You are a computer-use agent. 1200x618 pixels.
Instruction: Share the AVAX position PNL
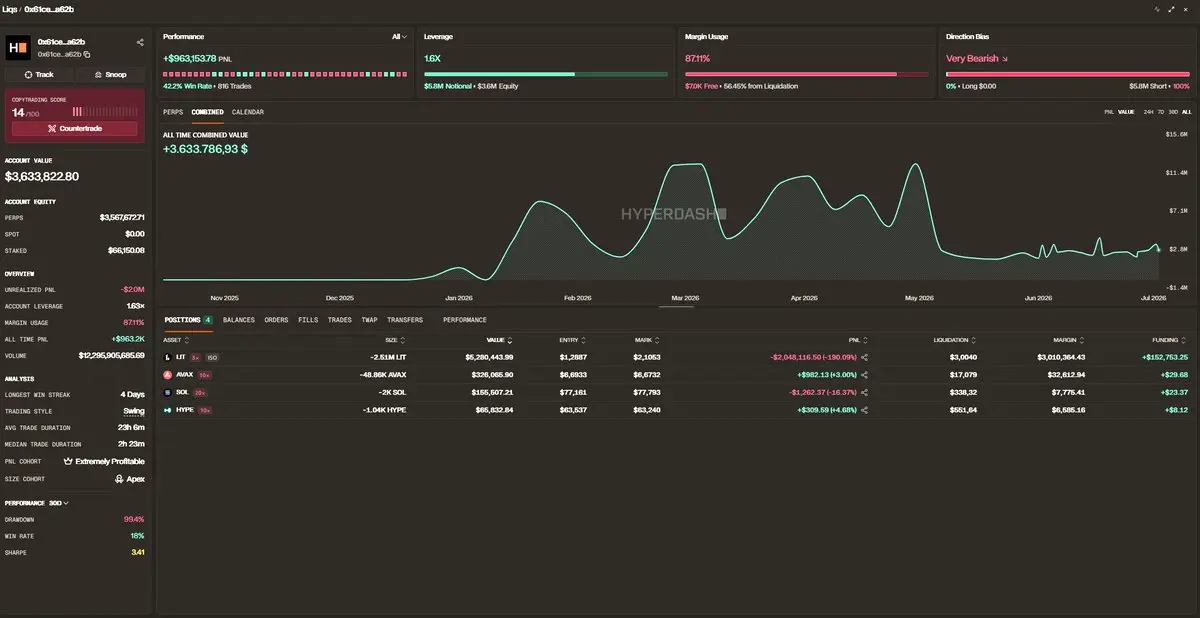(864, 374)
